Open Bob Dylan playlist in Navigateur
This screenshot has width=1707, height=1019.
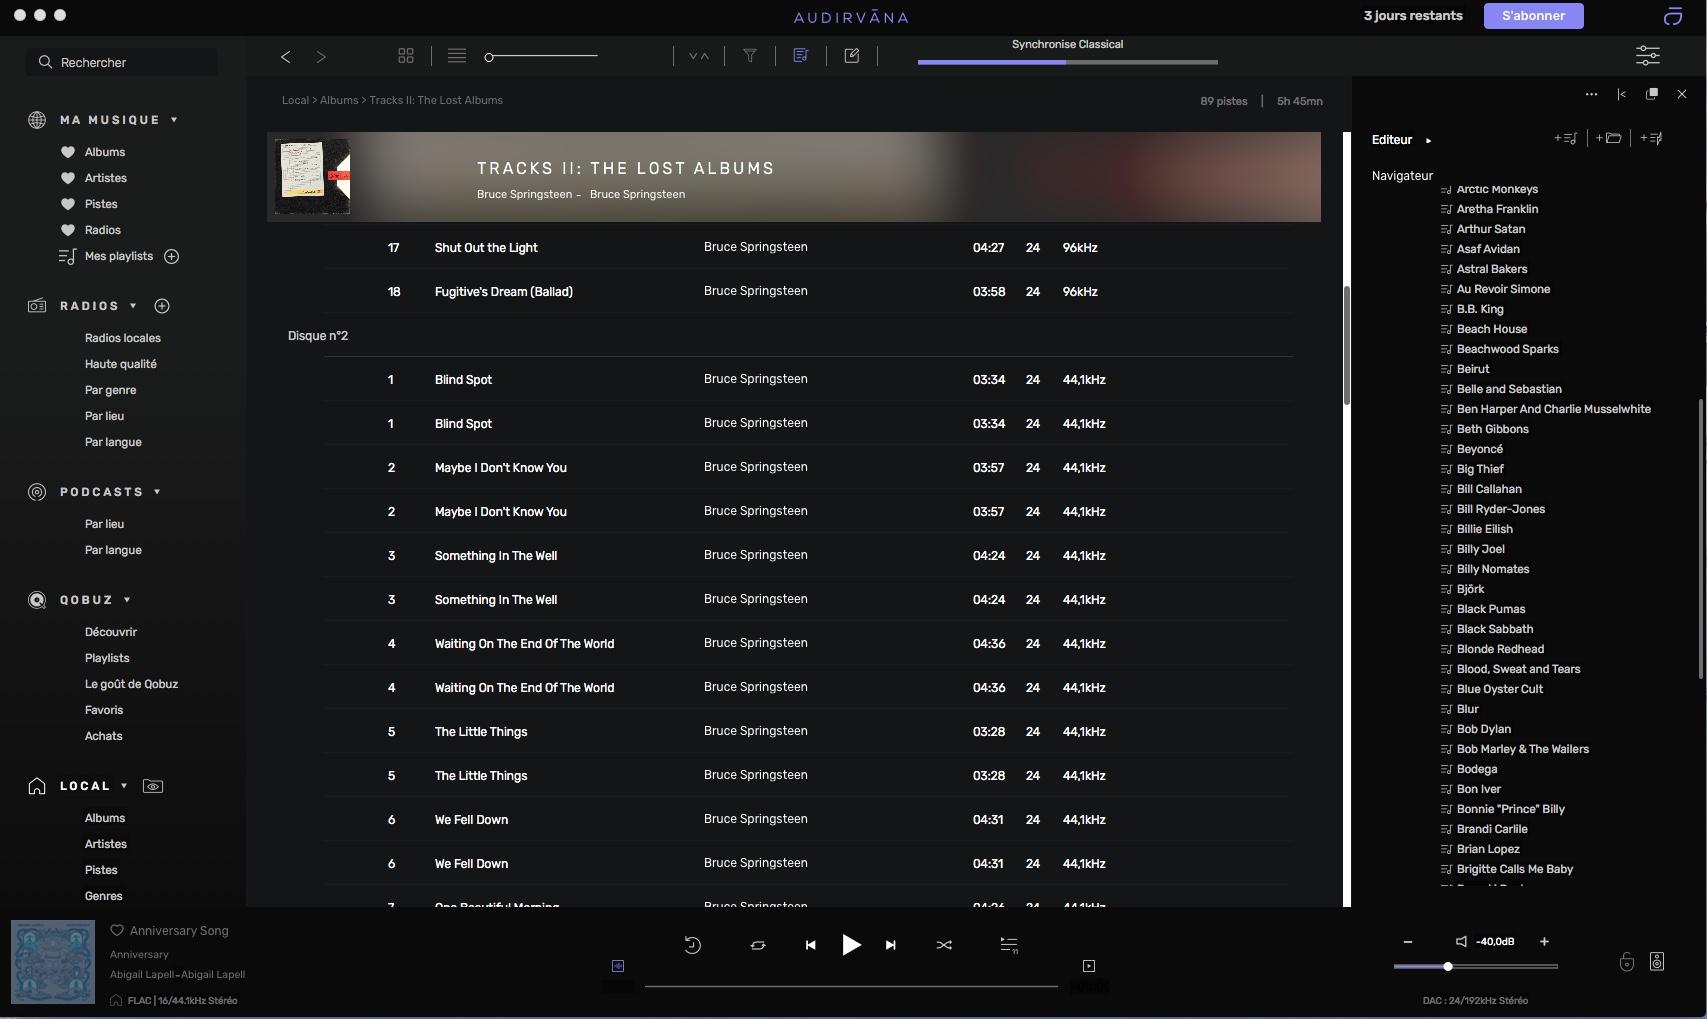point(1484,729)
